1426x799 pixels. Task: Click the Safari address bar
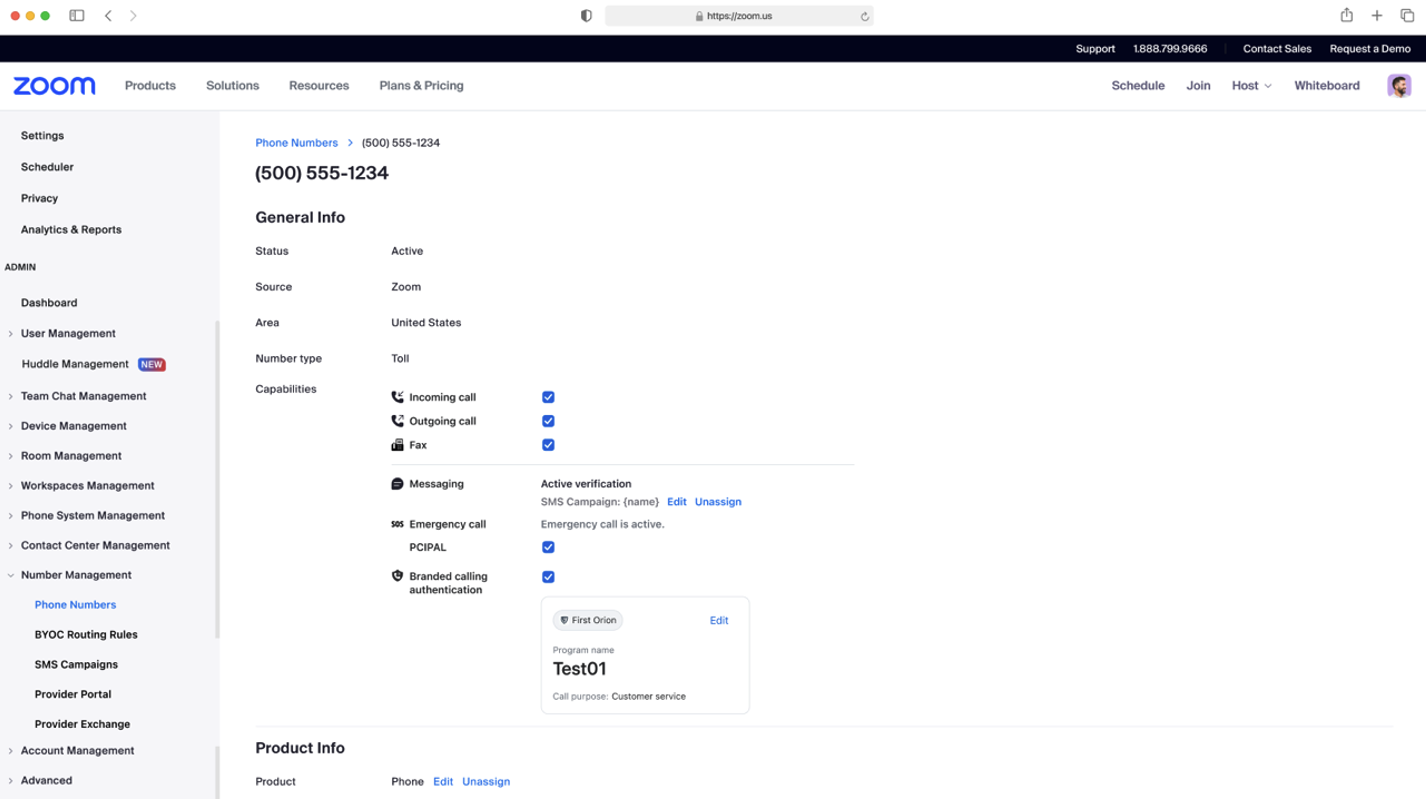(739, 16)
